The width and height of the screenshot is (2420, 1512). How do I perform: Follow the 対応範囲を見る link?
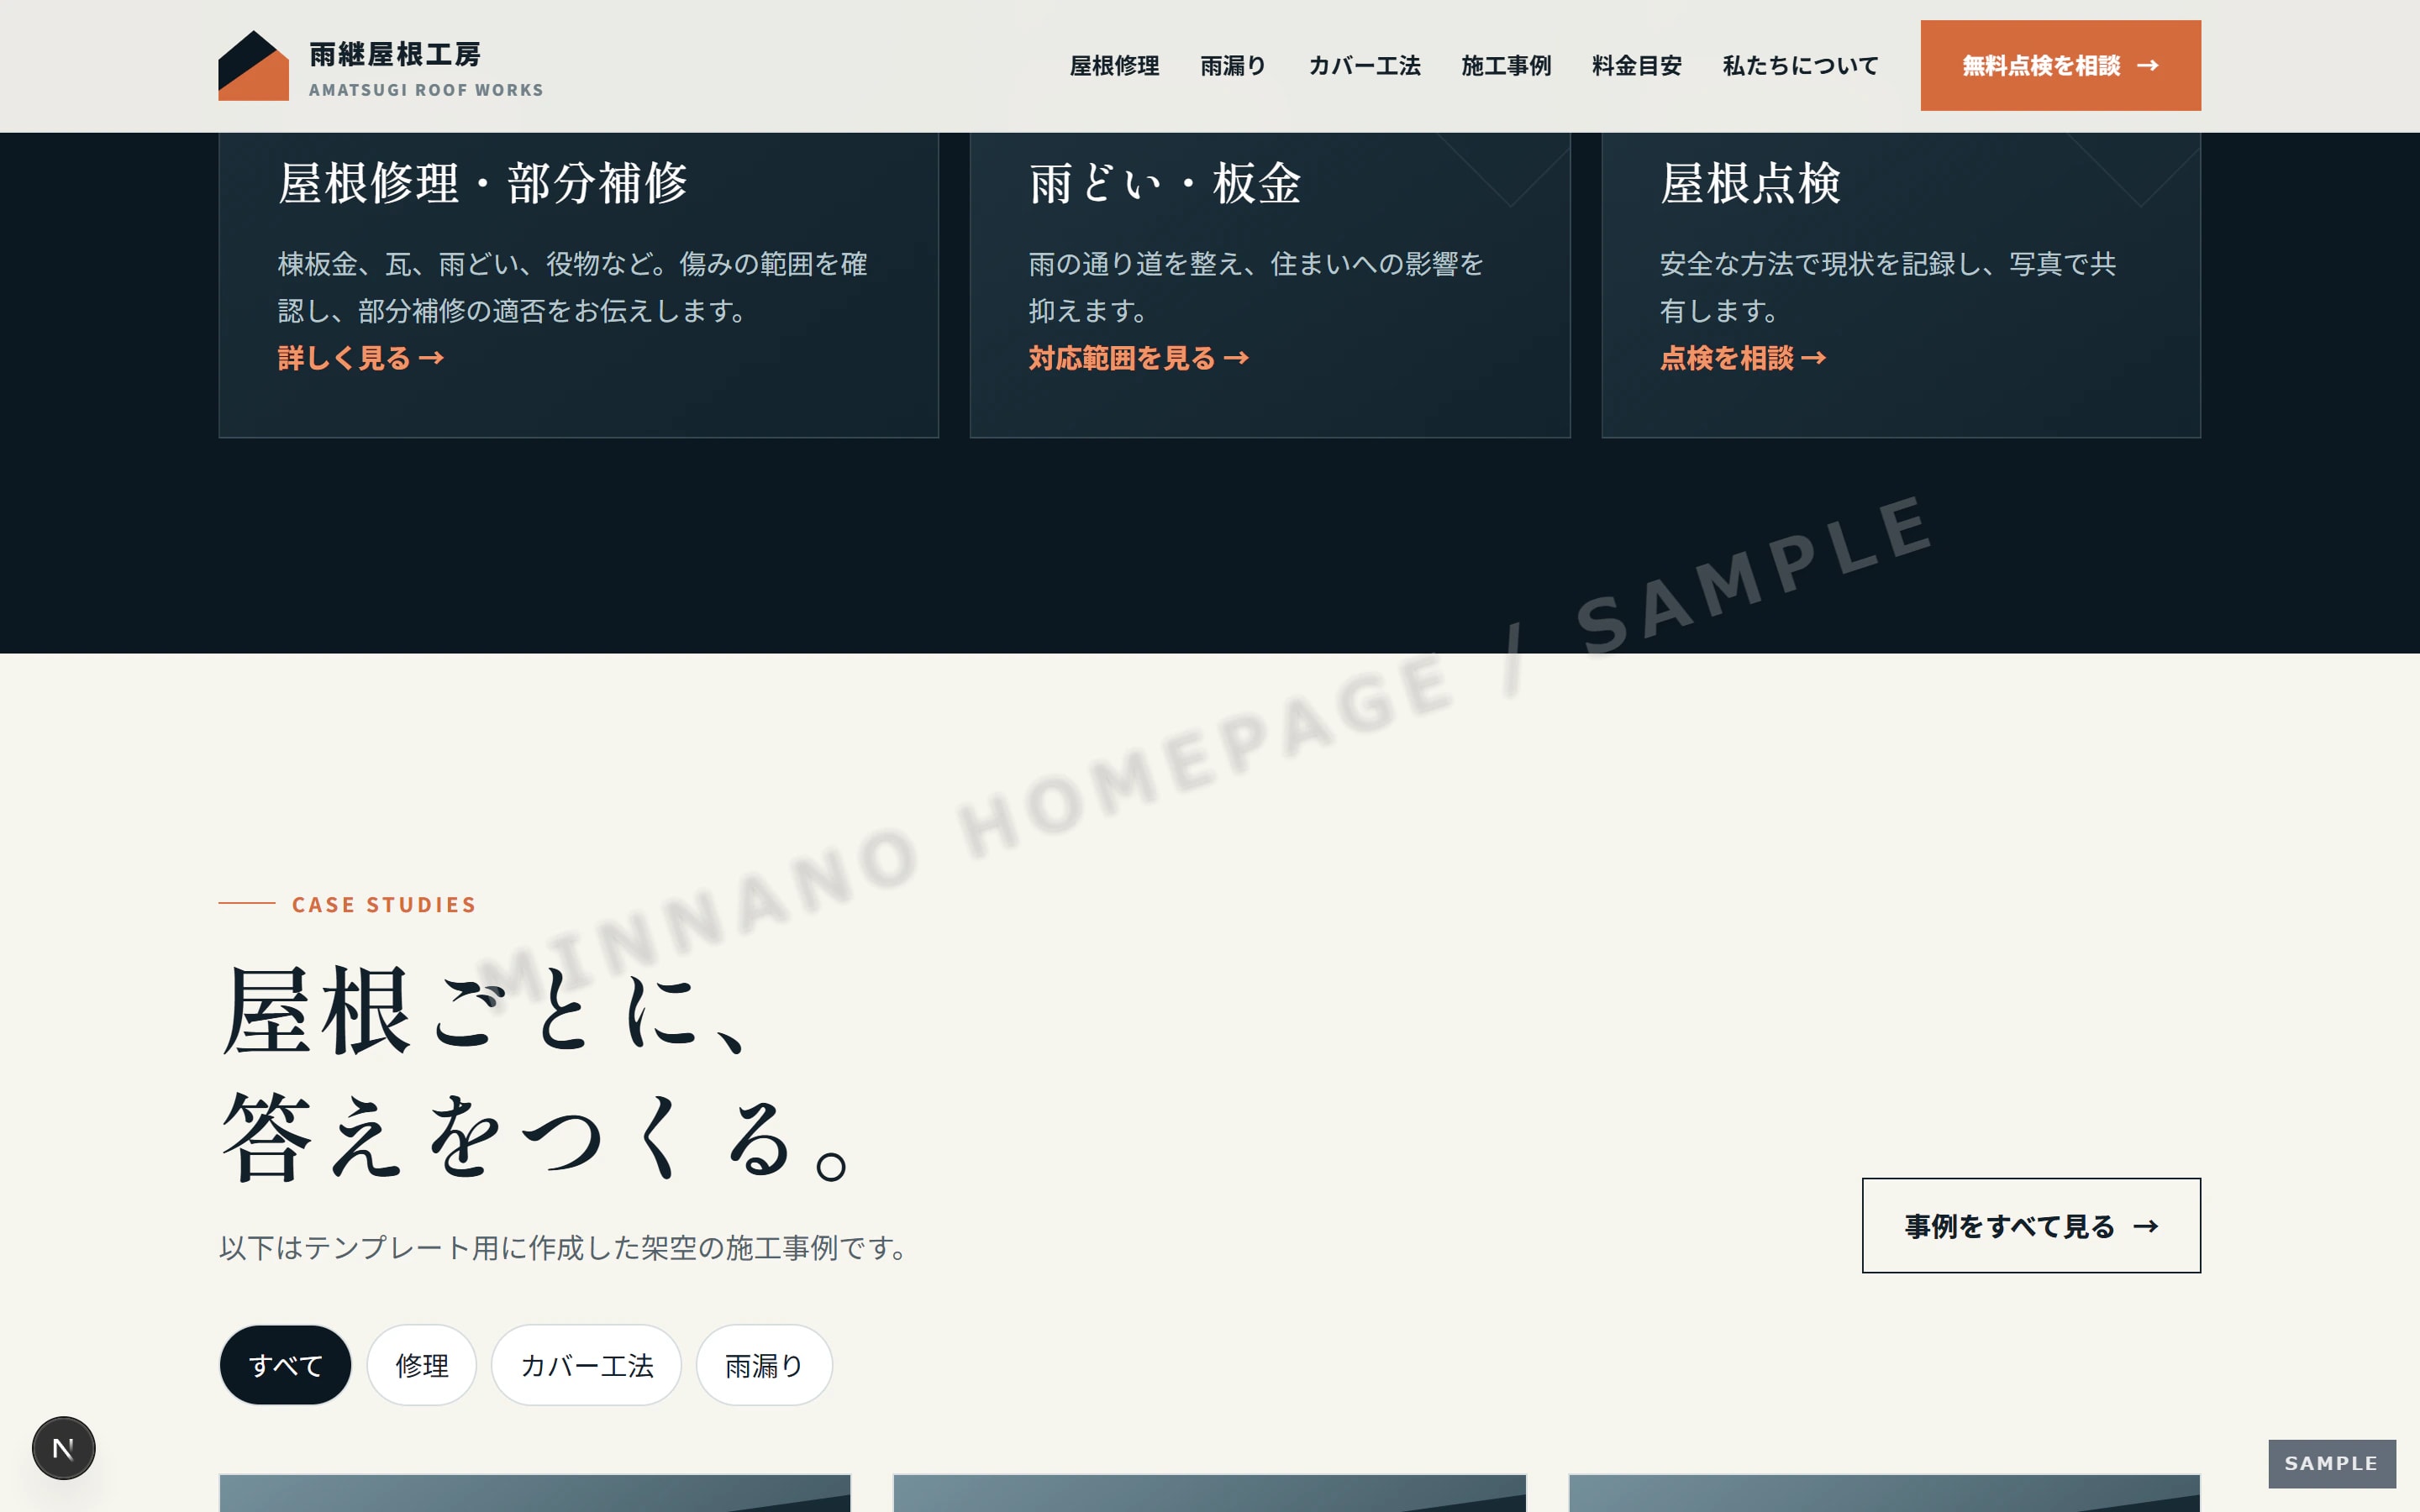(1138, 358)
